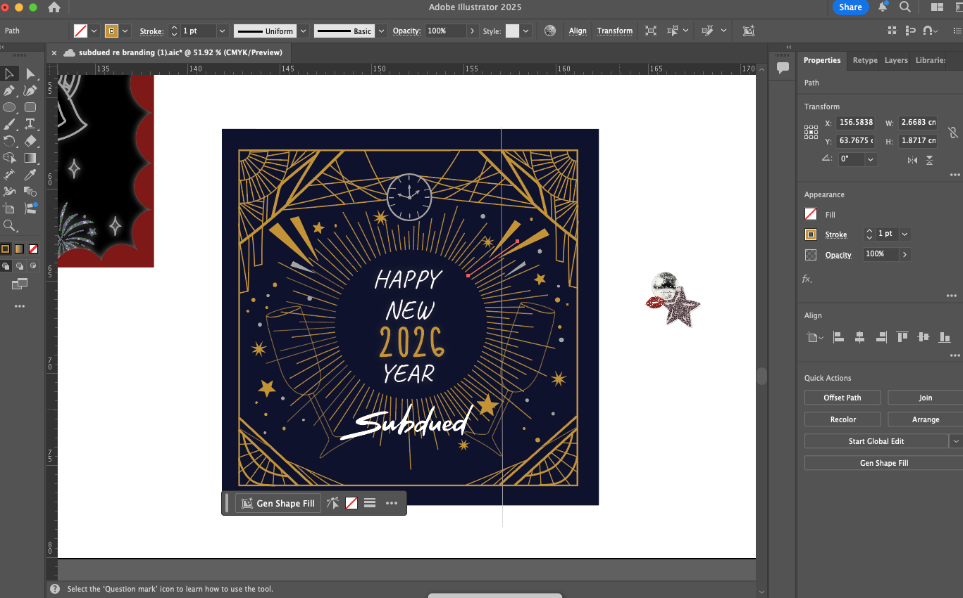Click the fx effects icon in Appearance
Image resolution: width=963 pixels, height=598 pixels.
[x=807, y=279]
